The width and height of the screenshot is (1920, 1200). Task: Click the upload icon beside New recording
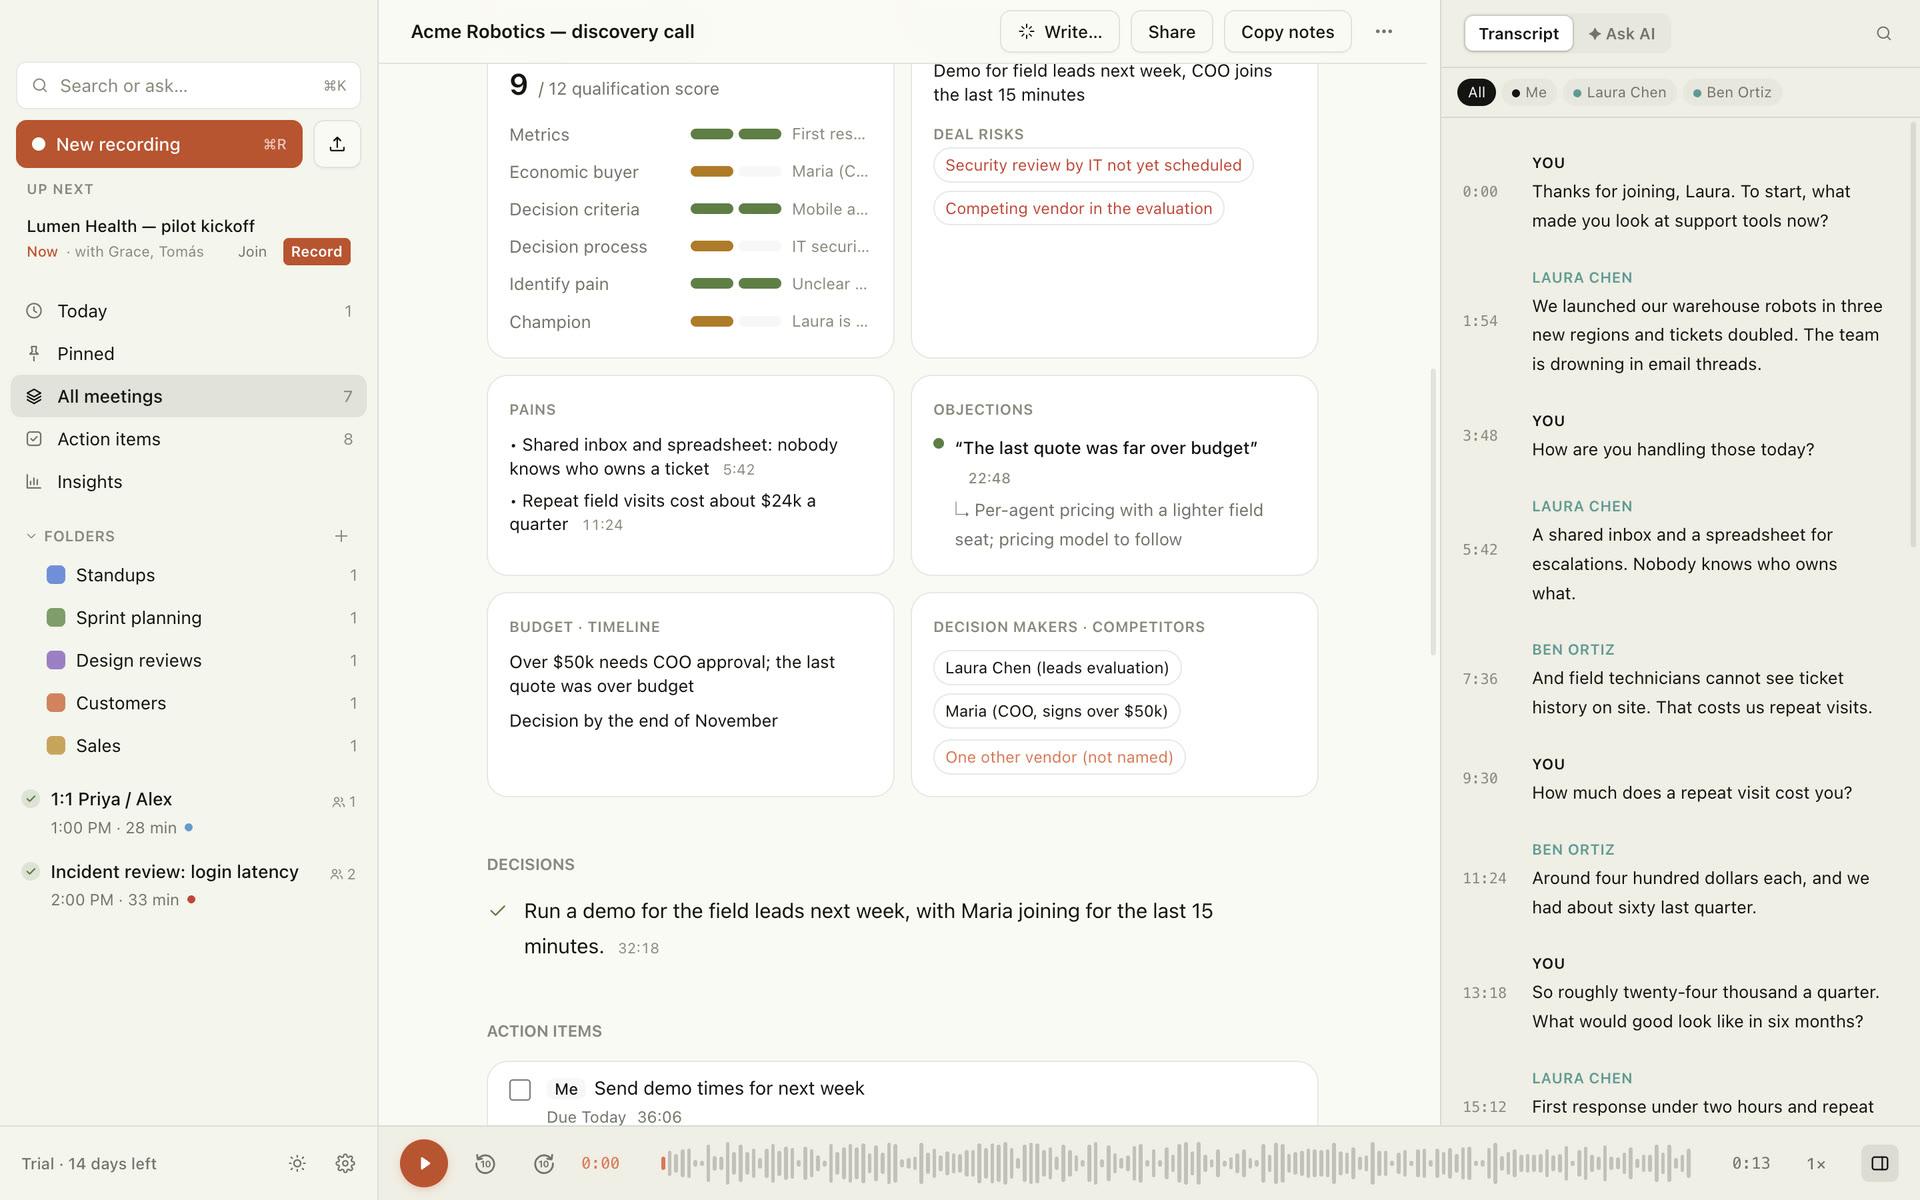click(x=337, y=144)
